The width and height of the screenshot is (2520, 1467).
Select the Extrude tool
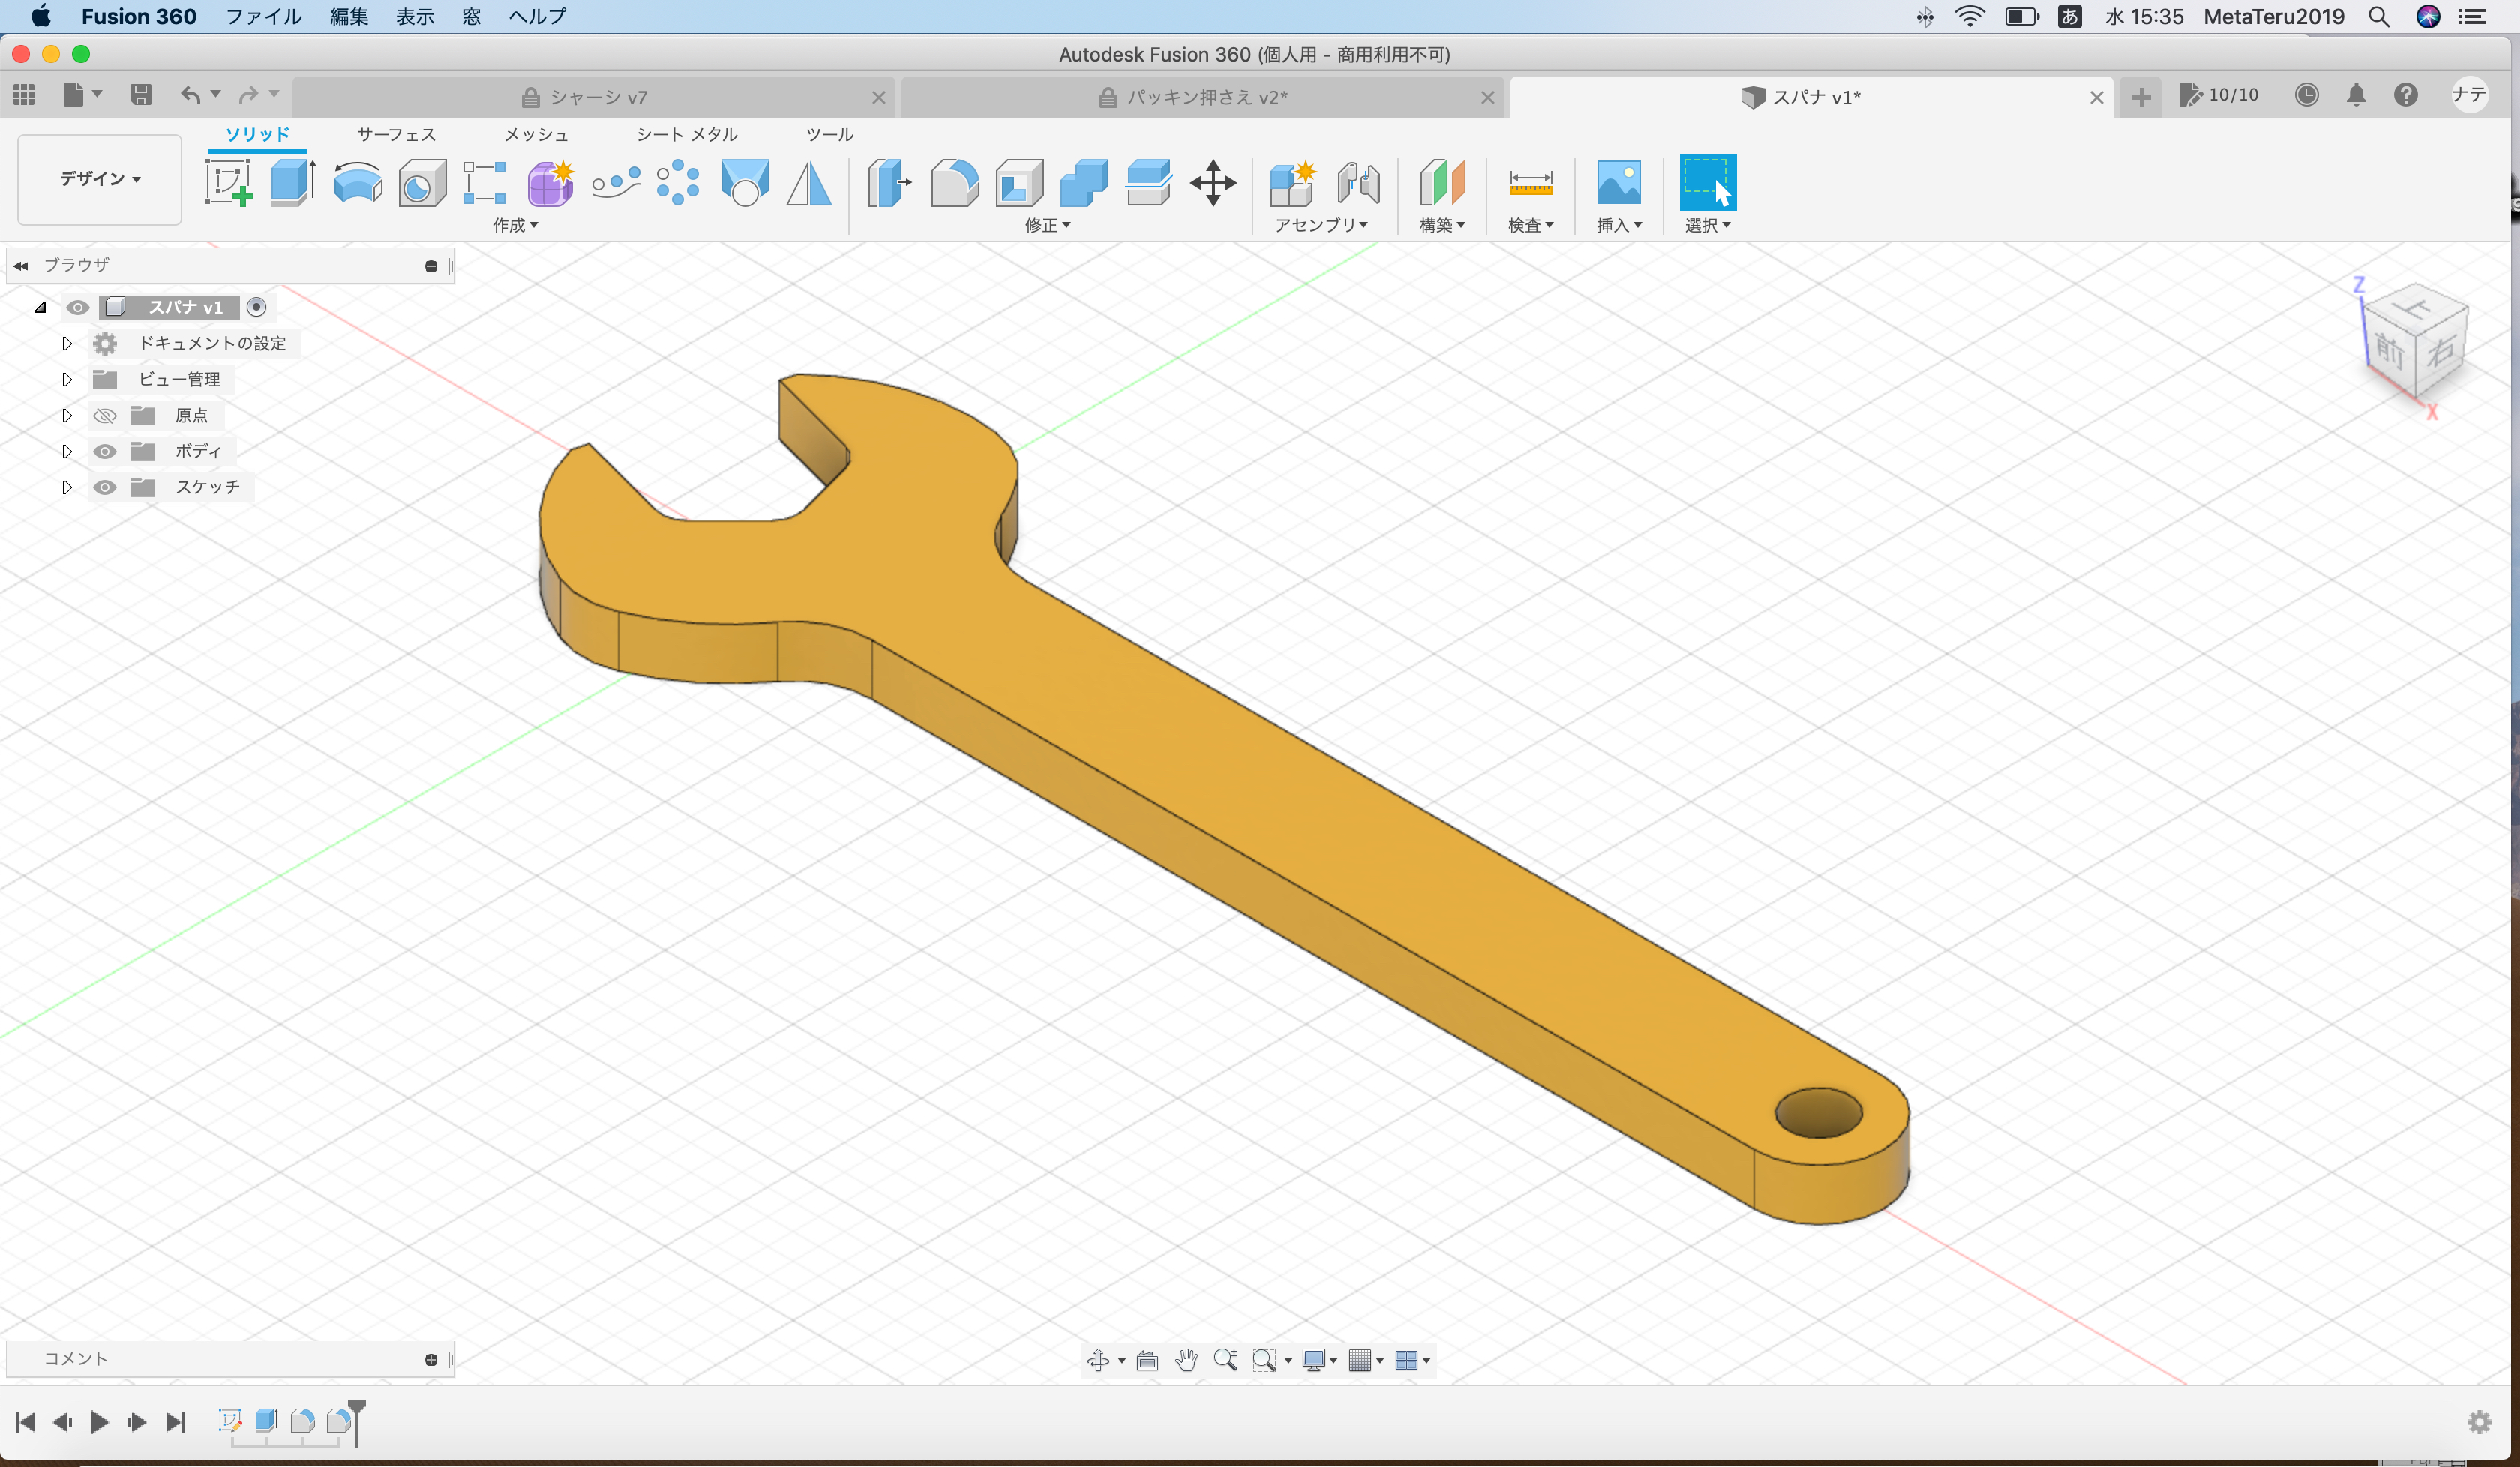pos(293,183)
